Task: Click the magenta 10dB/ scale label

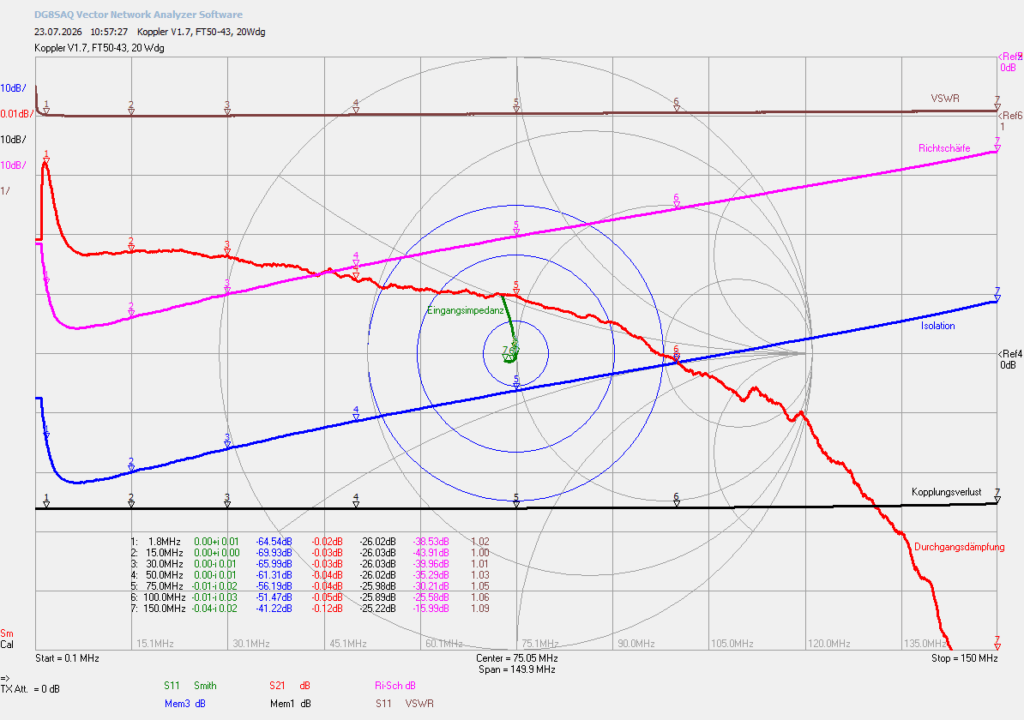Action: coord(14,165)
